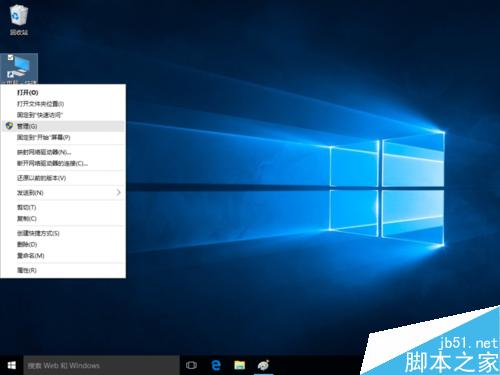Viewport: 500px width, 375px height.
Task: Select 断开网络驱动器的连接(C)... entry
Action: [x=63, y=163]
